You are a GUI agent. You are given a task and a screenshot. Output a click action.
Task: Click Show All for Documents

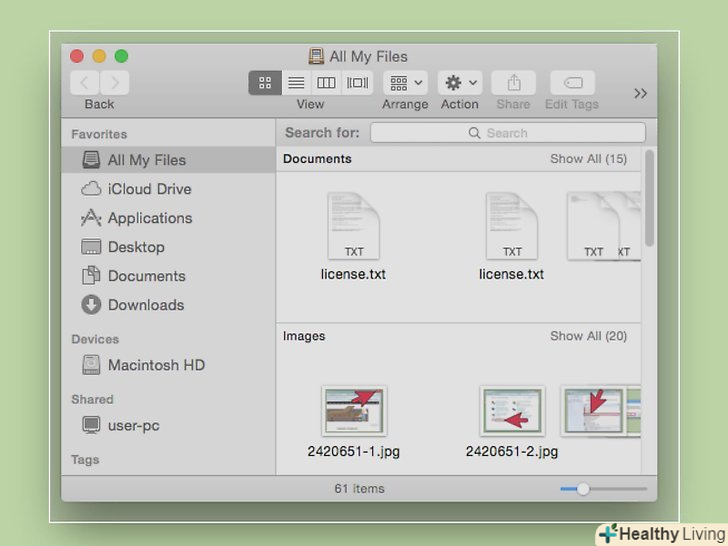click(588, 159)
